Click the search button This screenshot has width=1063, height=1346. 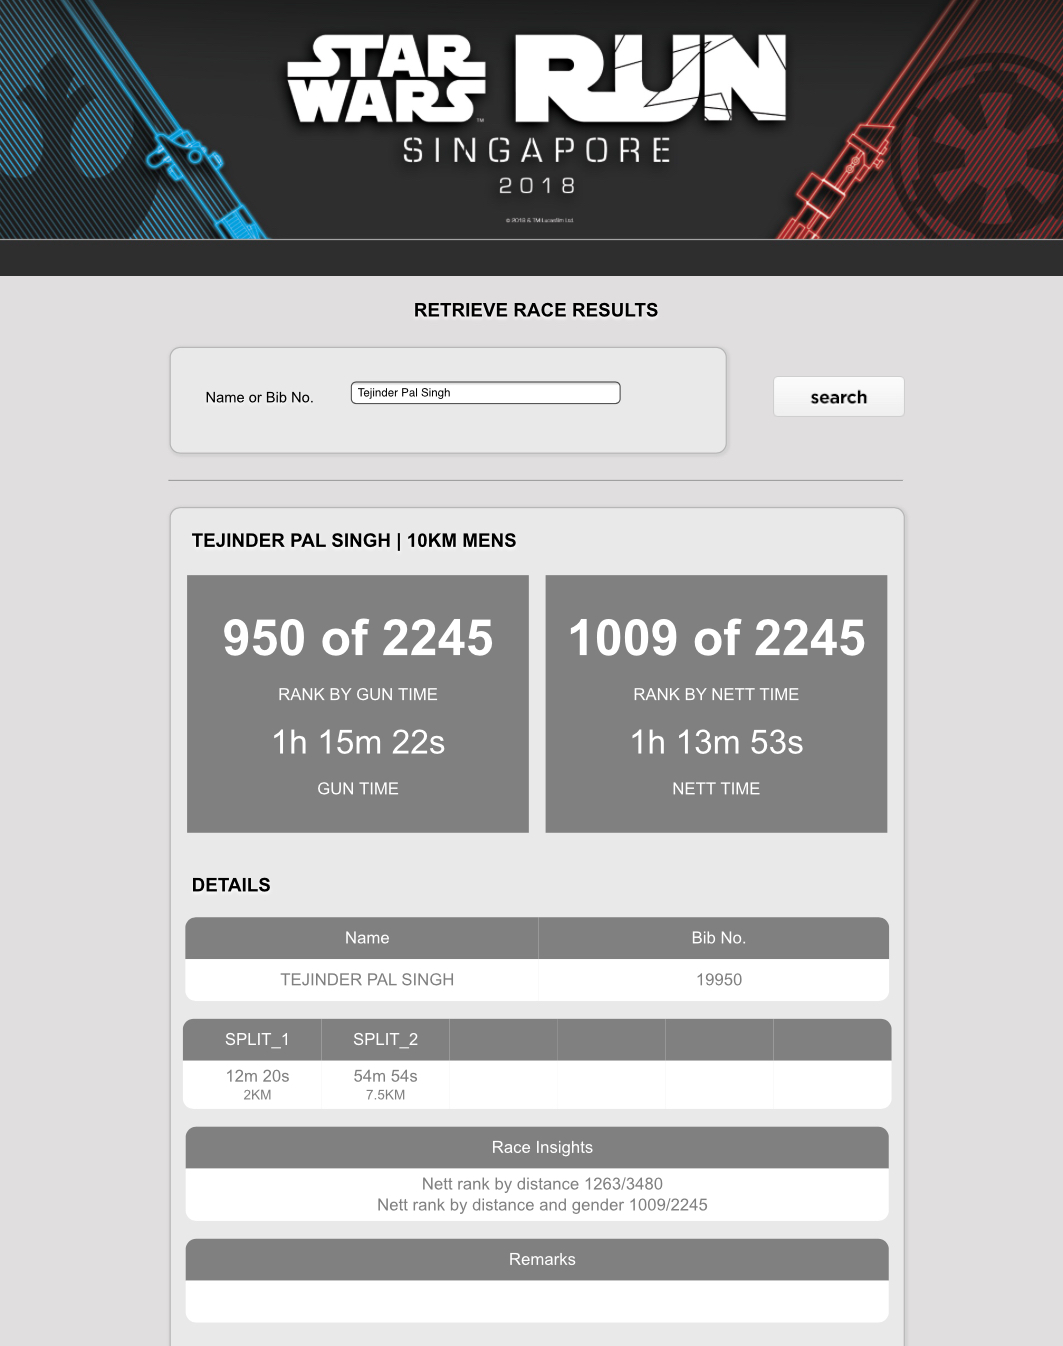point(839,397)
